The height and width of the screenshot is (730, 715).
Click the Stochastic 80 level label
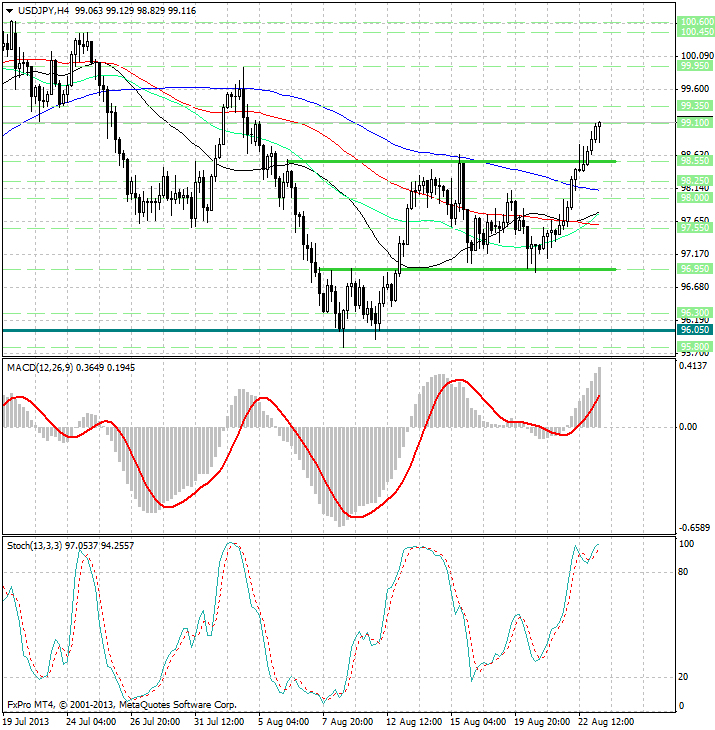[x=682, y=572]
